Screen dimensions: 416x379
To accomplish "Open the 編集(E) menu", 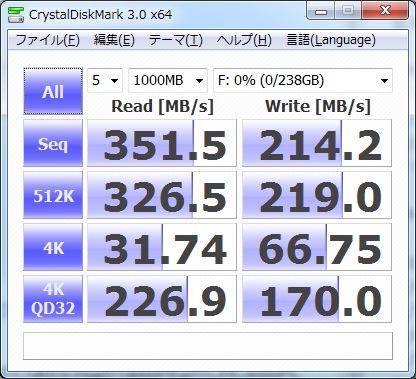I will click(114, 40).
